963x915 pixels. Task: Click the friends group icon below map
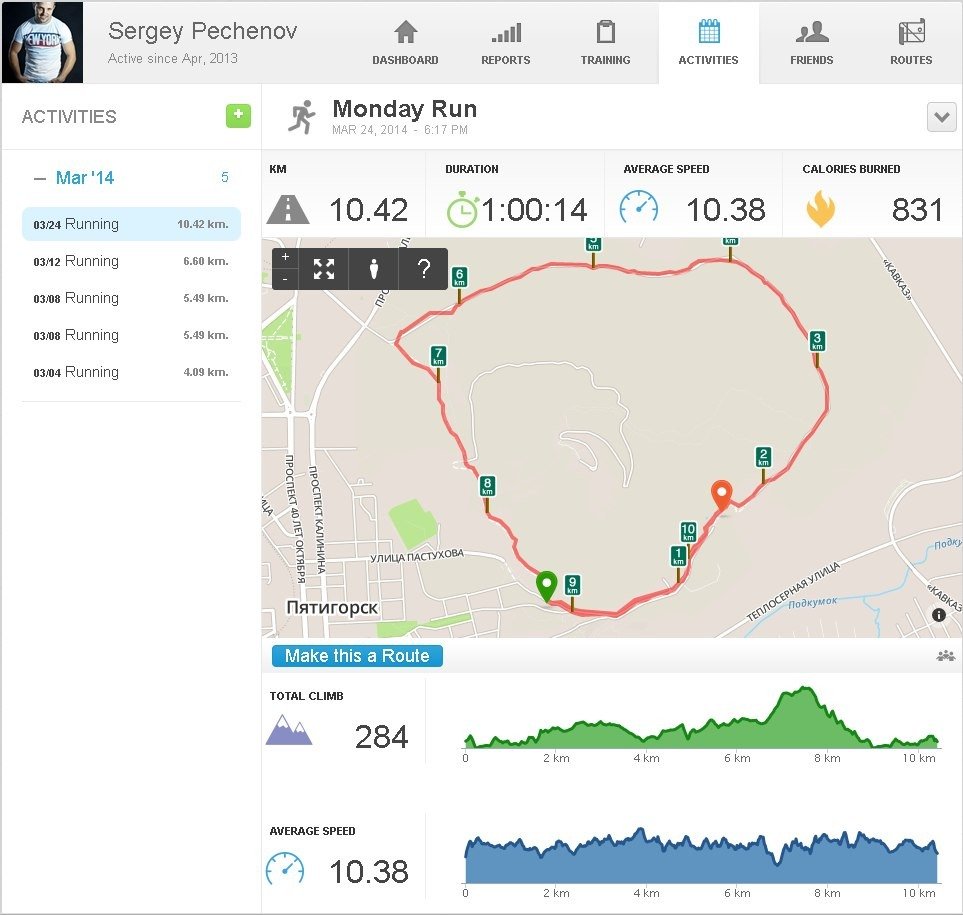tap(946, 656)
